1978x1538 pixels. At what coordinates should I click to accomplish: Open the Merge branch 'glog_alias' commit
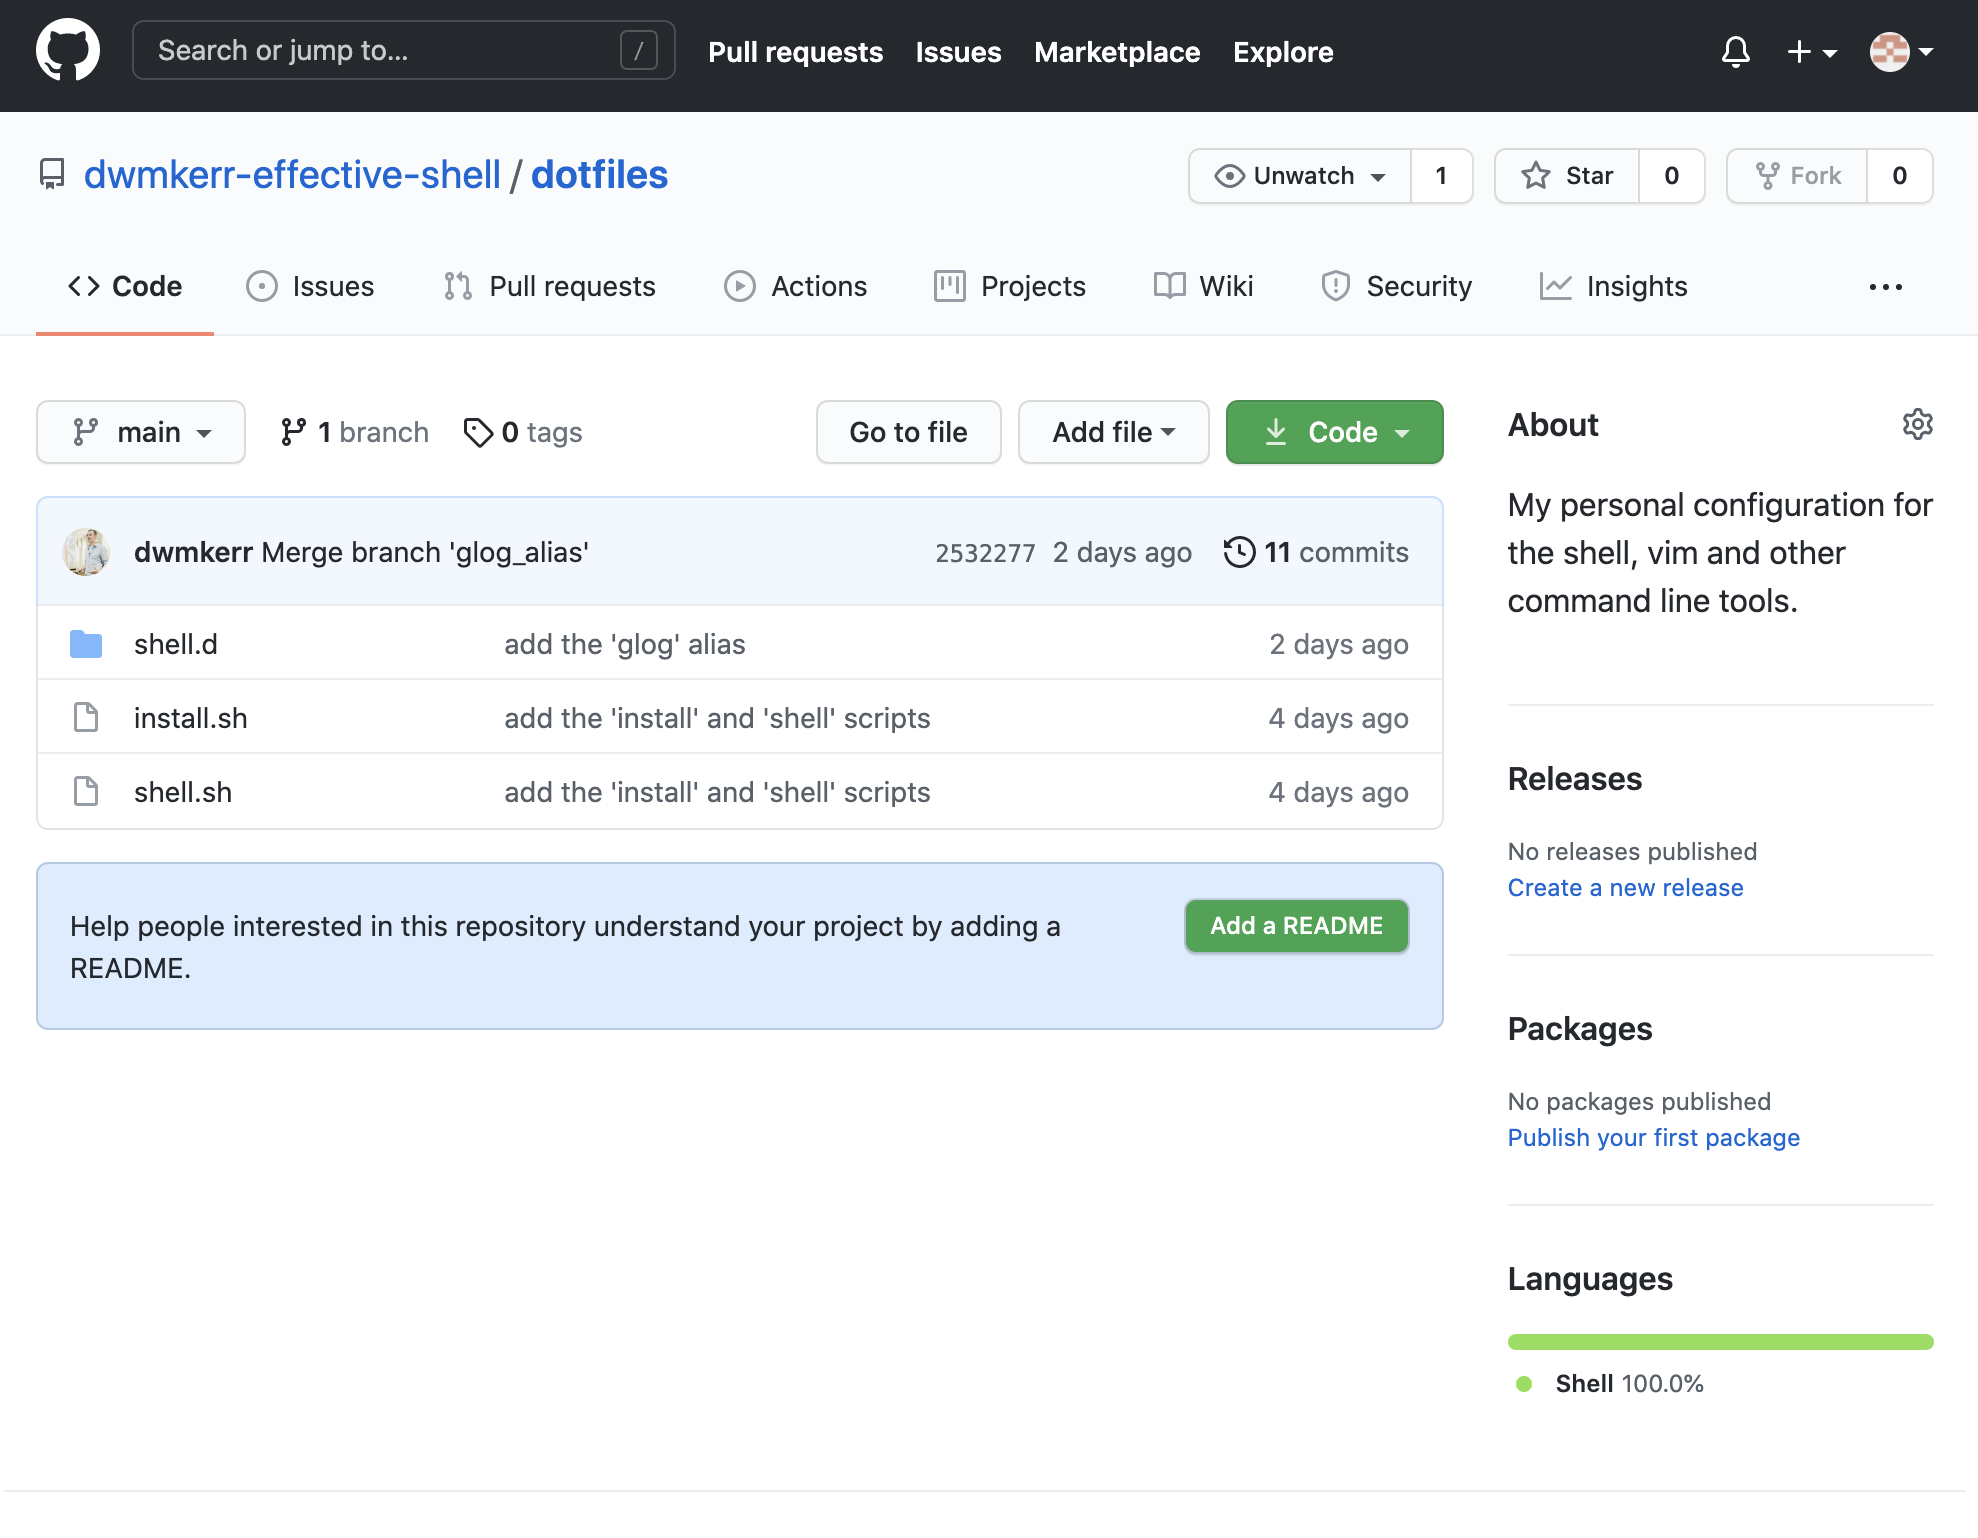[x=425, y=552]
